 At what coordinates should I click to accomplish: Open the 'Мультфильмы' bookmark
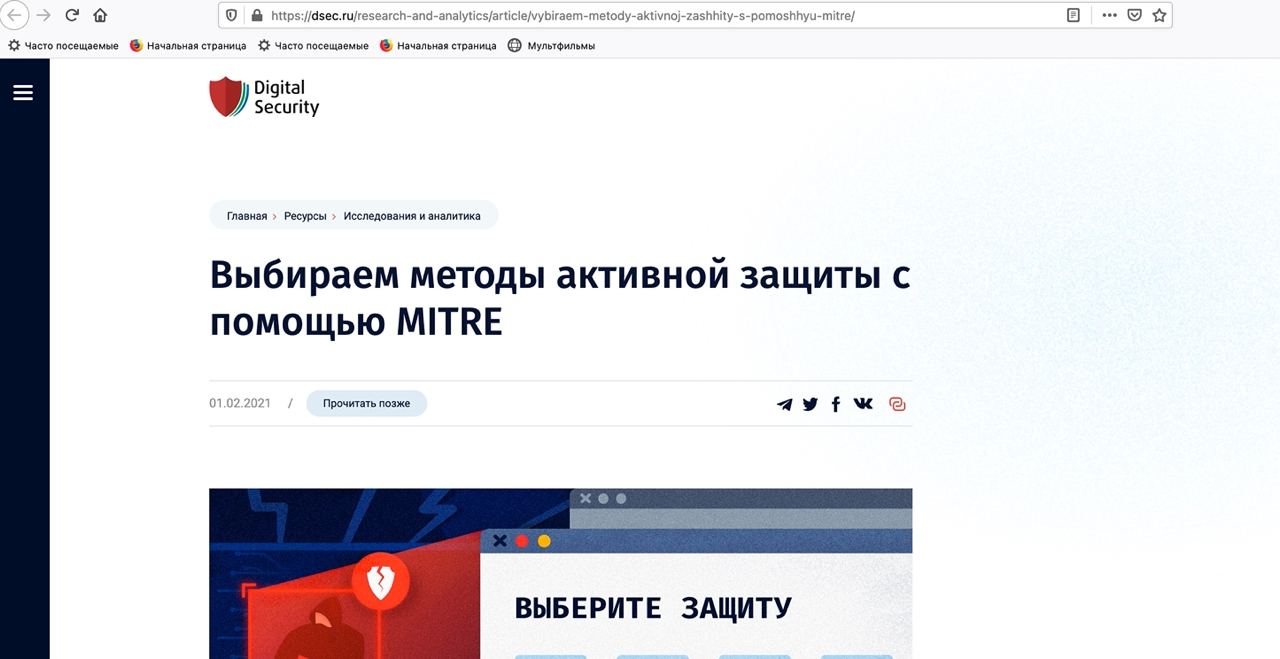coord(551,45)
